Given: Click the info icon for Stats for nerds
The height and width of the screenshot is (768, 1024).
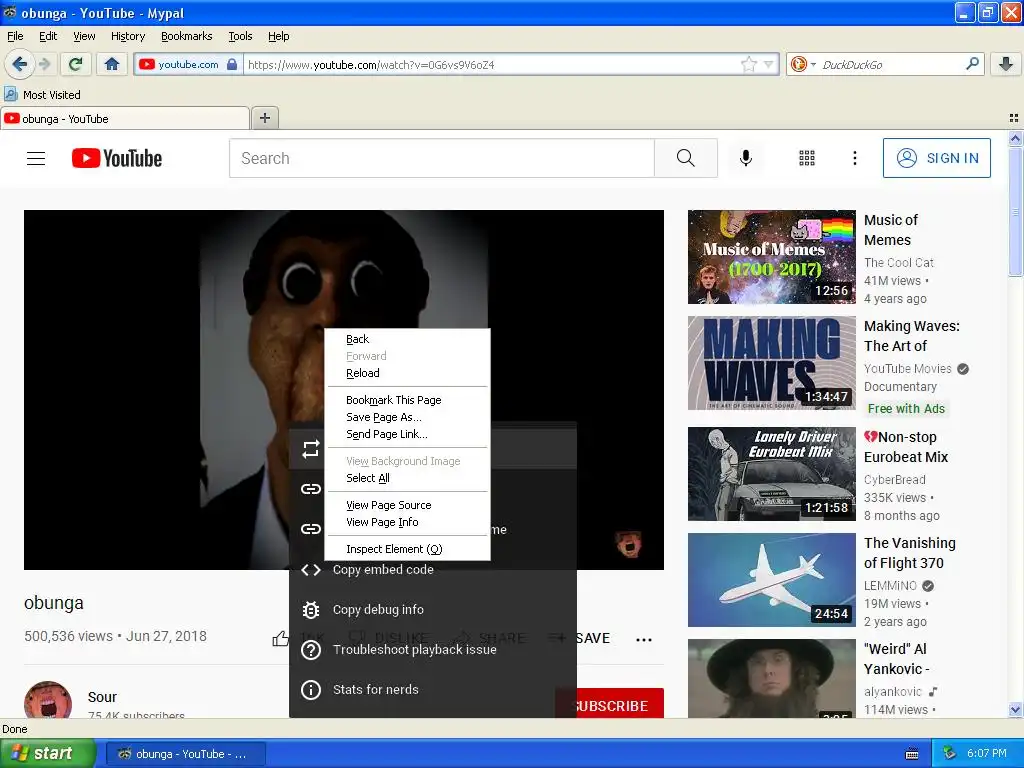Looking at the screenshot, I should pos(311,690).
